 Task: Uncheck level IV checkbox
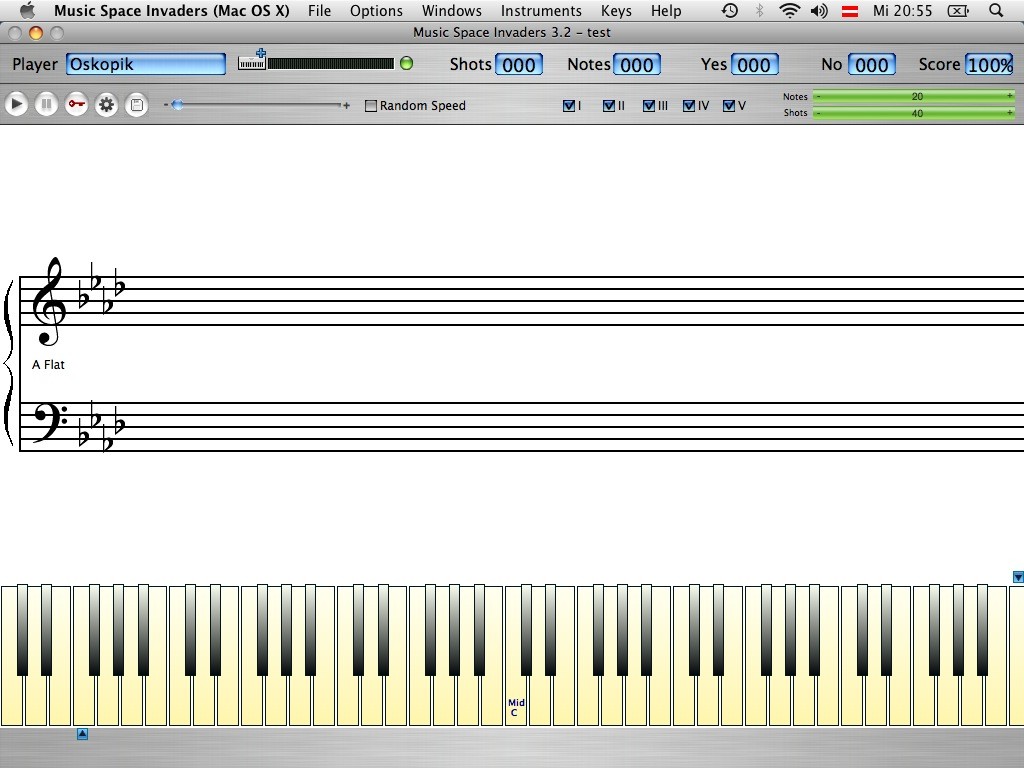click(x=689, y=106)
